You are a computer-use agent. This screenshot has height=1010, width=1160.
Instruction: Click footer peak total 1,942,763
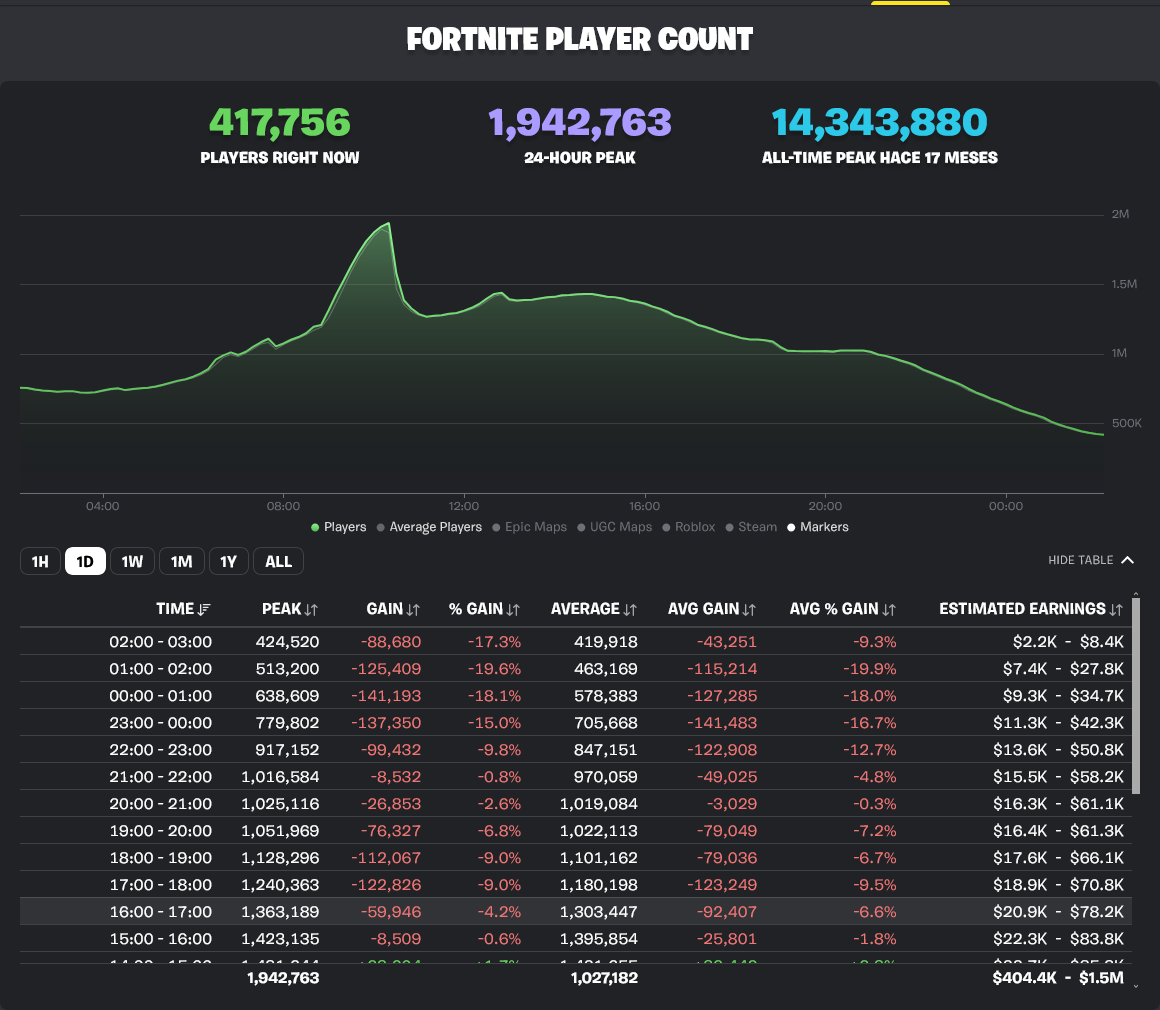(283, 978)
